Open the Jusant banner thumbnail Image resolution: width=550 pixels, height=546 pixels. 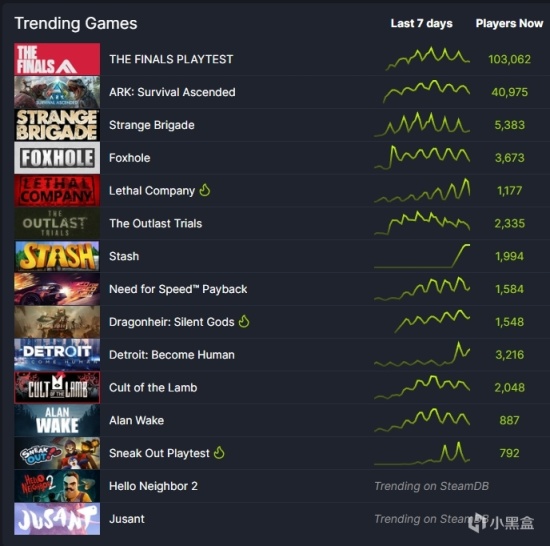point(57,519)
